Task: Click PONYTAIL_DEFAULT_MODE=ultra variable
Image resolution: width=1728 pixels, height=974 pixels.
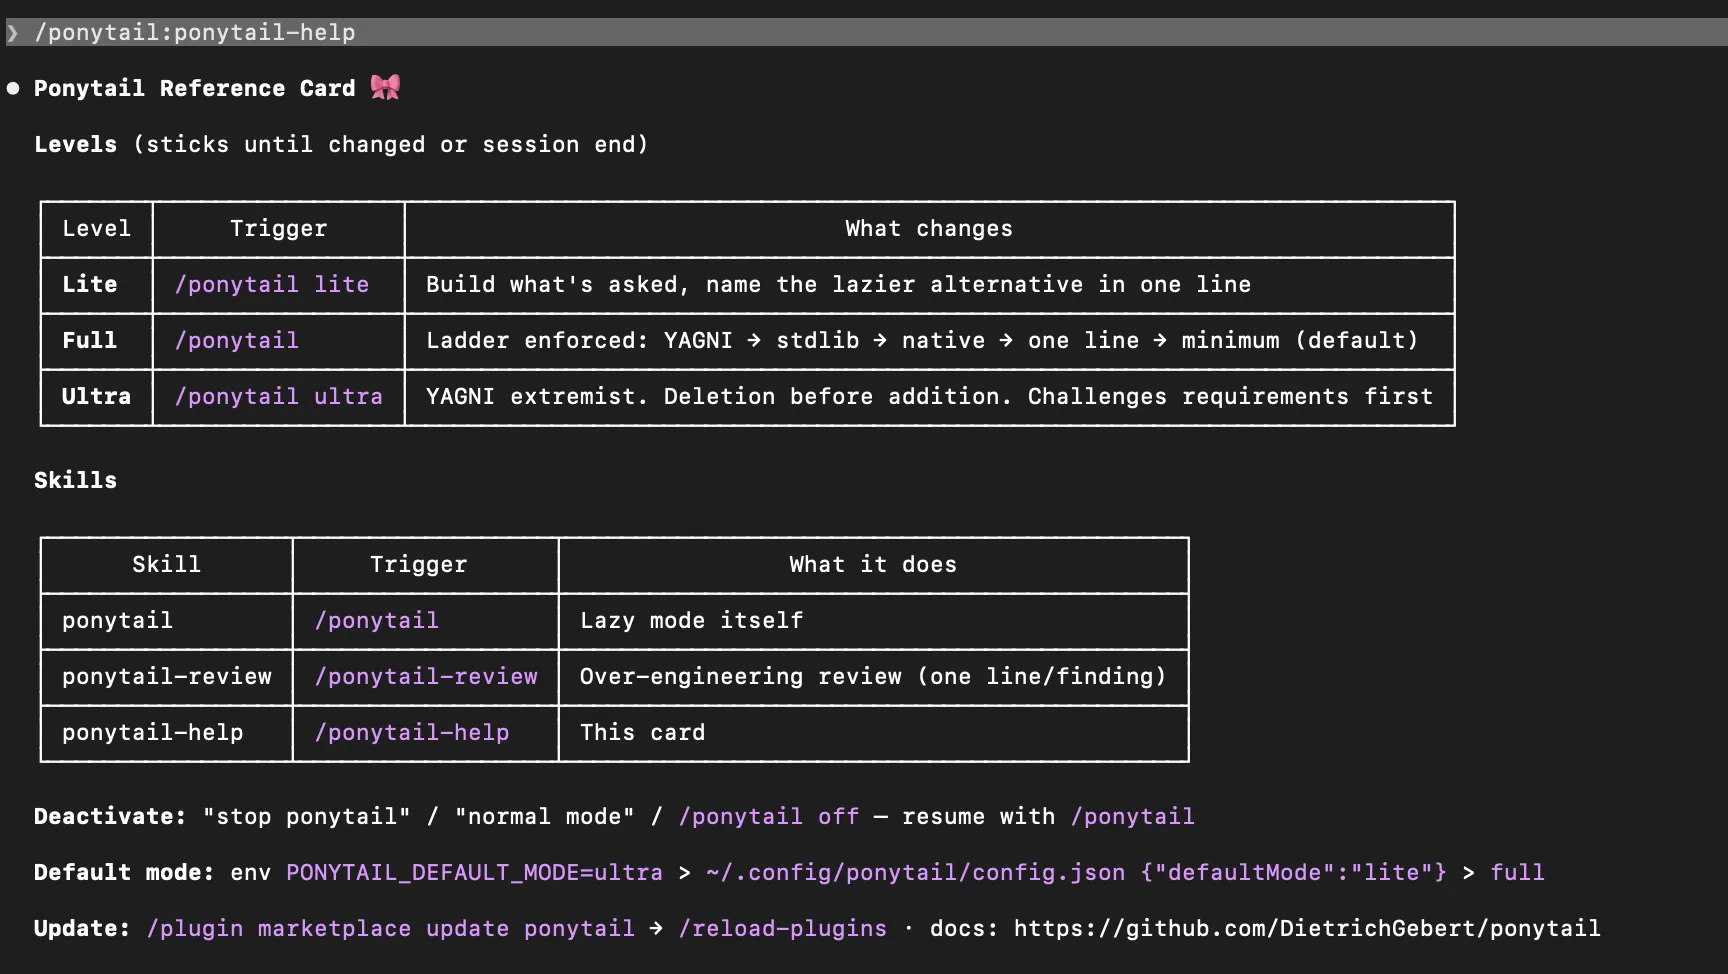Action: (x=475, y=872)
